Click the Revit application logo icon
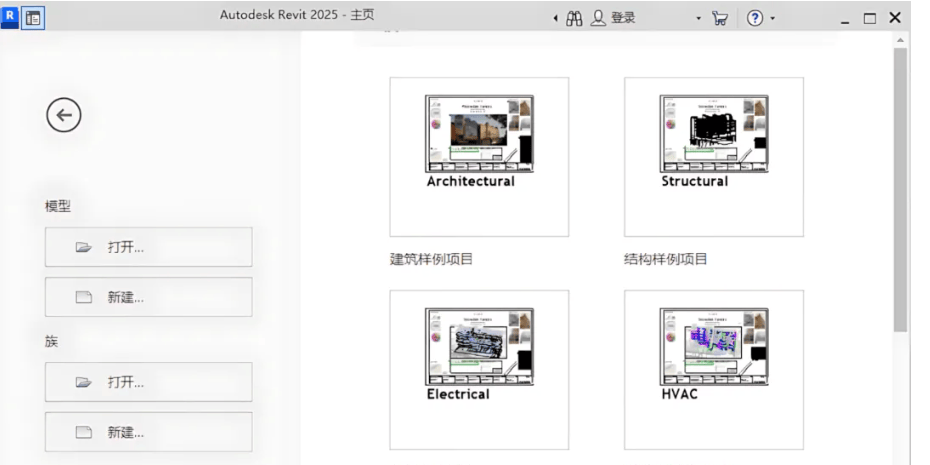 tap(11, 17)
